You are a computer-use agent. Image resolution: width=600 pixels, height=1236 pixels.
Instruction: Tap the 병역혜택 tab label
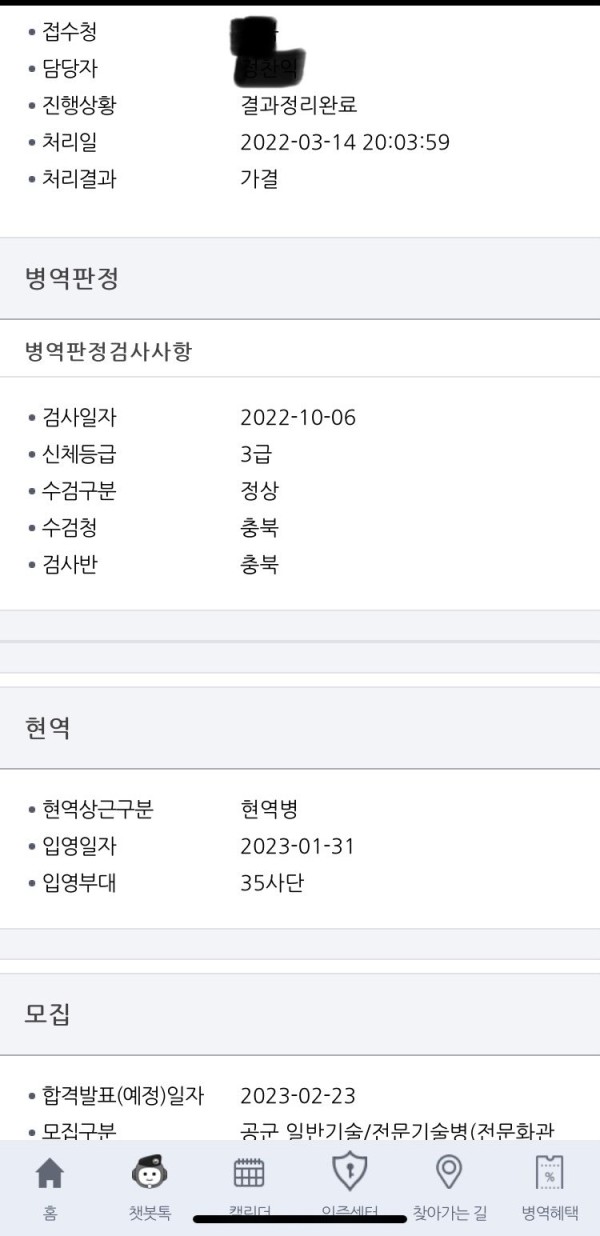point(550,1213)
